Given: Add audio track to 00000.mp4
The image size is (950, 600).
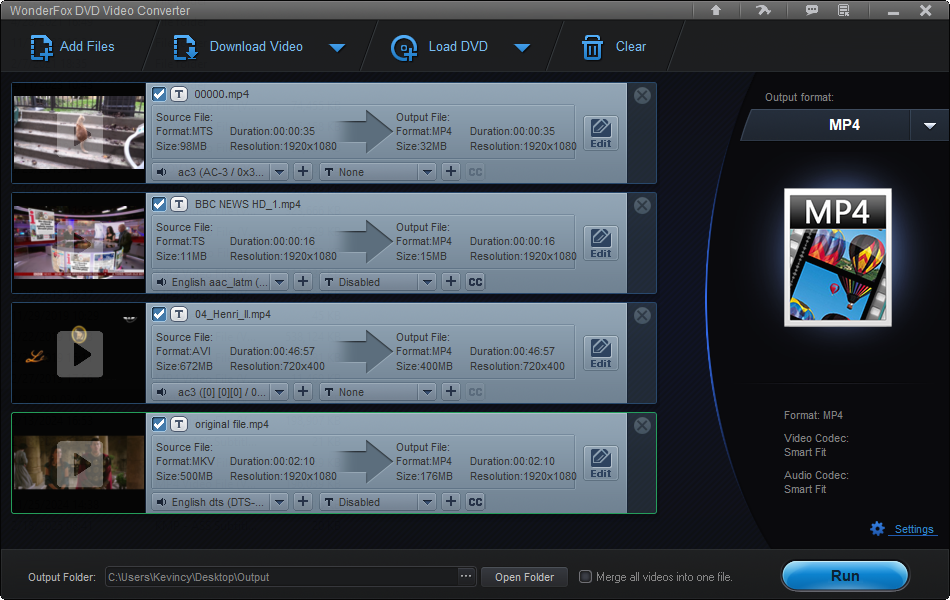Looking at the screenshot, I should pyautogui.click(x=303, y=172).
